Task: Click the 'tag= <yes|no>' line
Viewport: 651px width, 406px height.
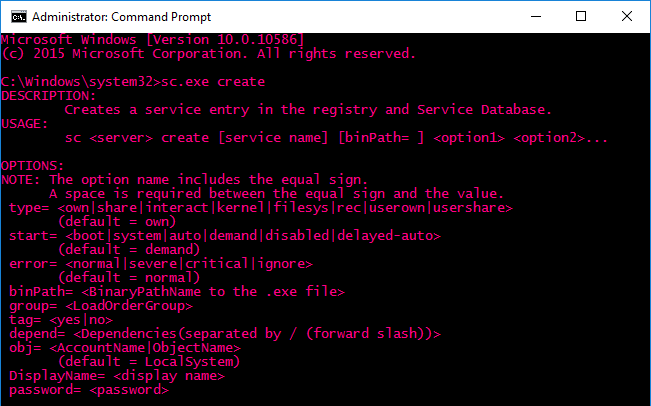Action: click(x=61, y=320)
